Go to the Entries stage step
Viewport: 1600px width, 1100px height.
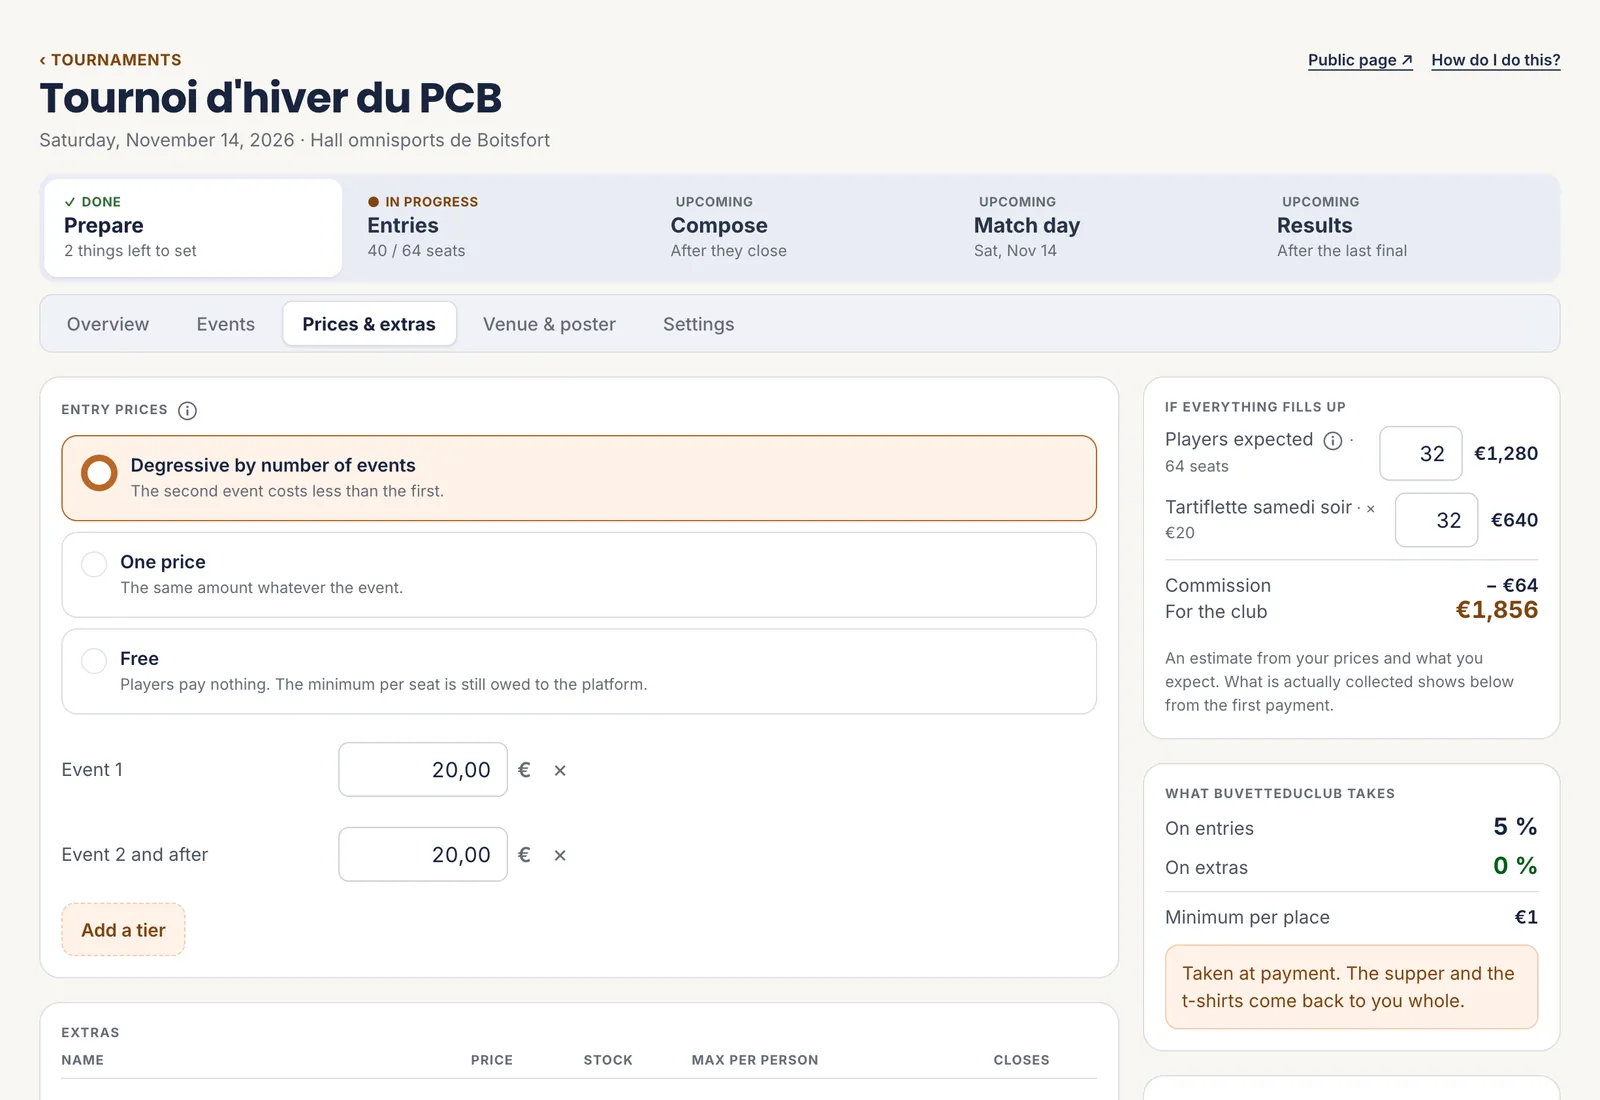tap(496, 227)
